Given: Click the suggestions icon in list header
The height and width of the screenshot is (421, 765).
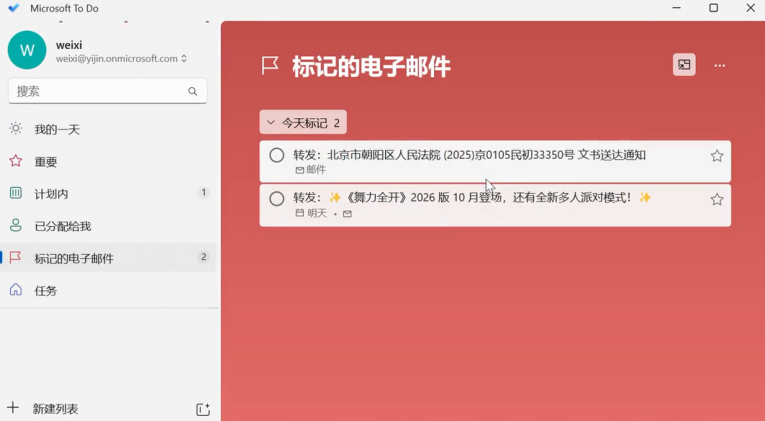Looking at the screenshot, I should (x=684, y=65).
